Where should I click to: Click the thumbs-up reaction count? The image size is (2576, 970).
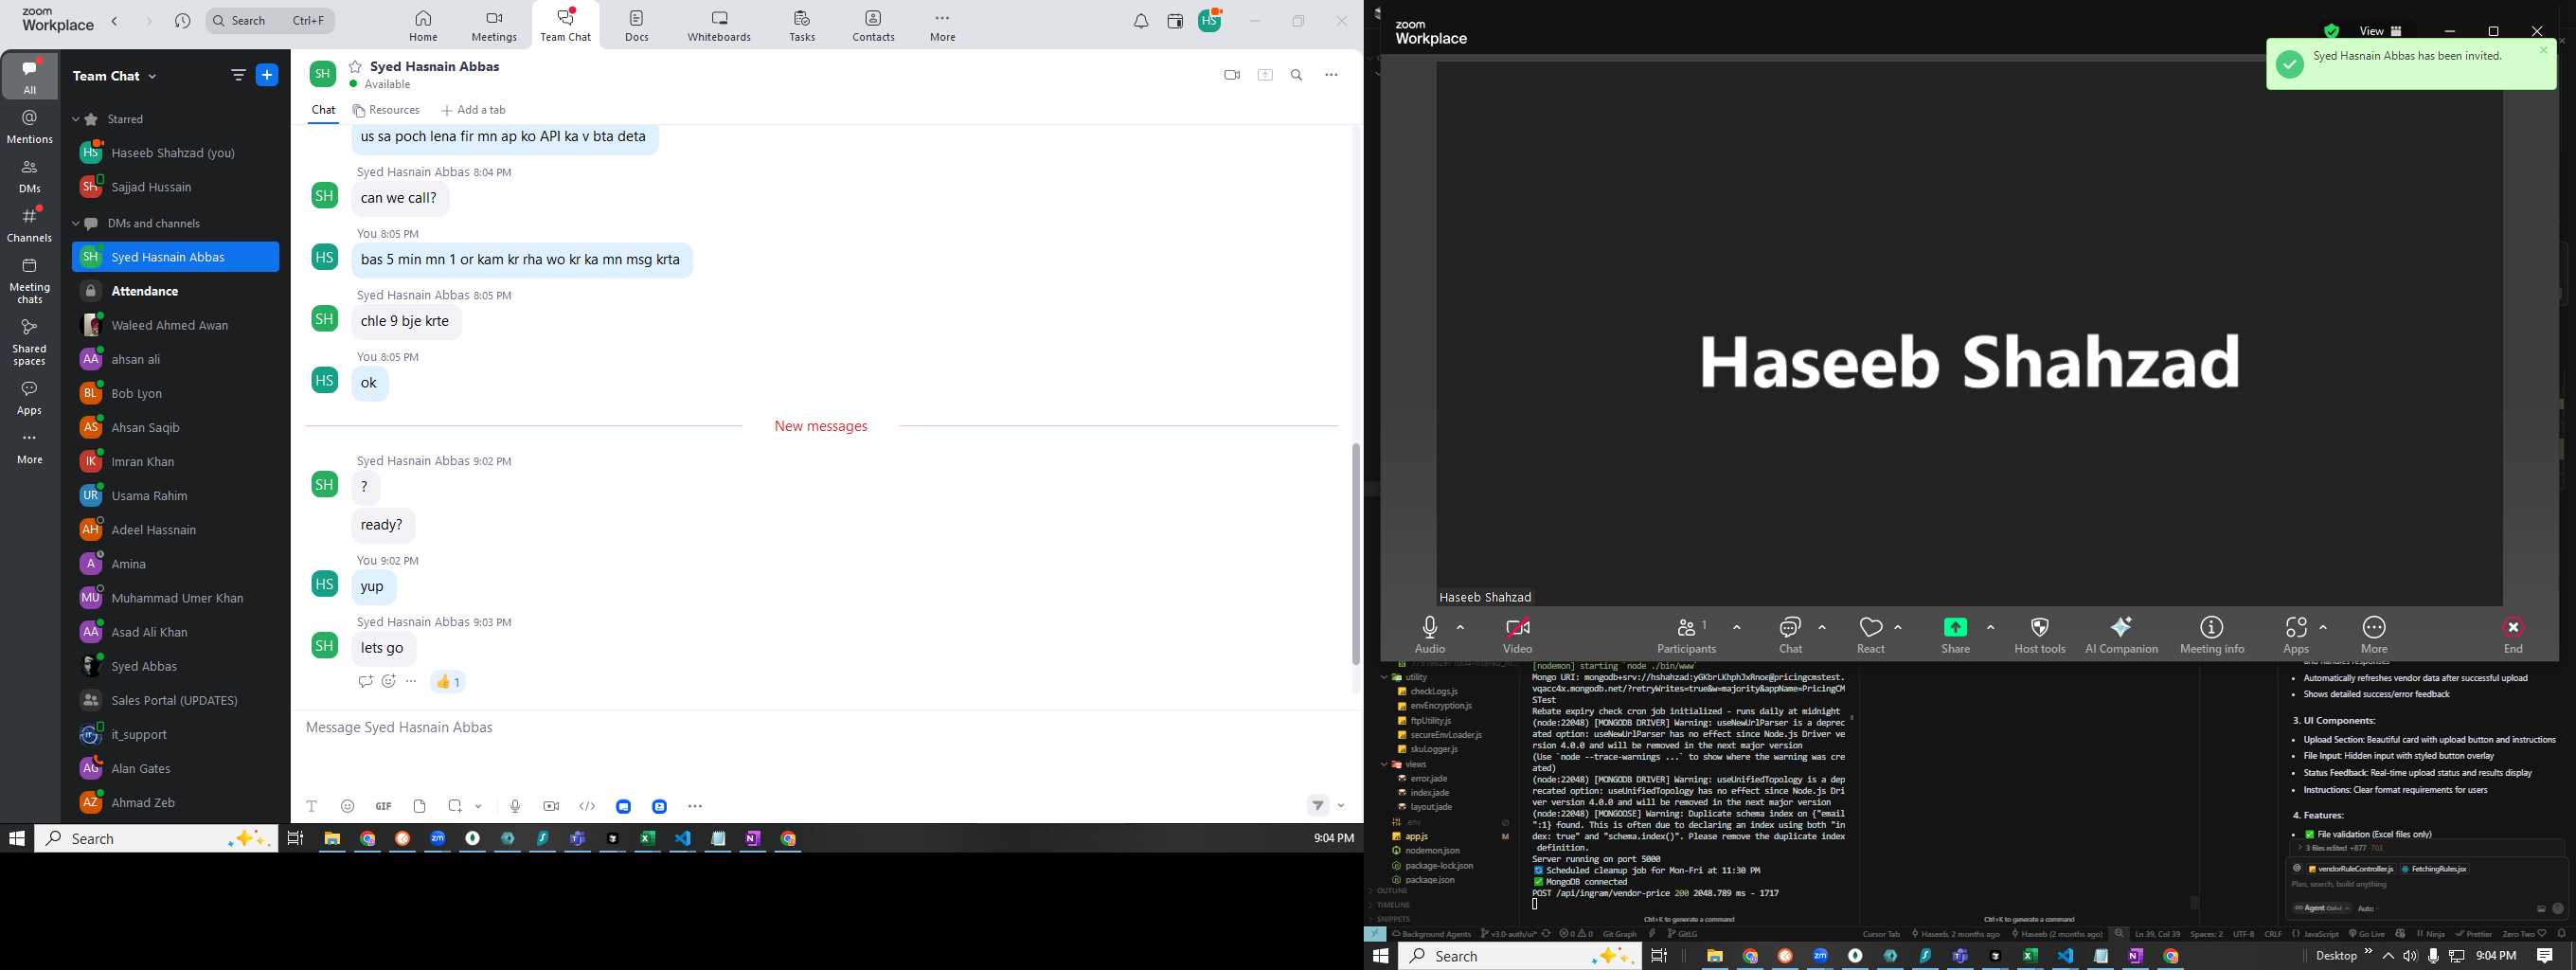[x=448, y=681]
